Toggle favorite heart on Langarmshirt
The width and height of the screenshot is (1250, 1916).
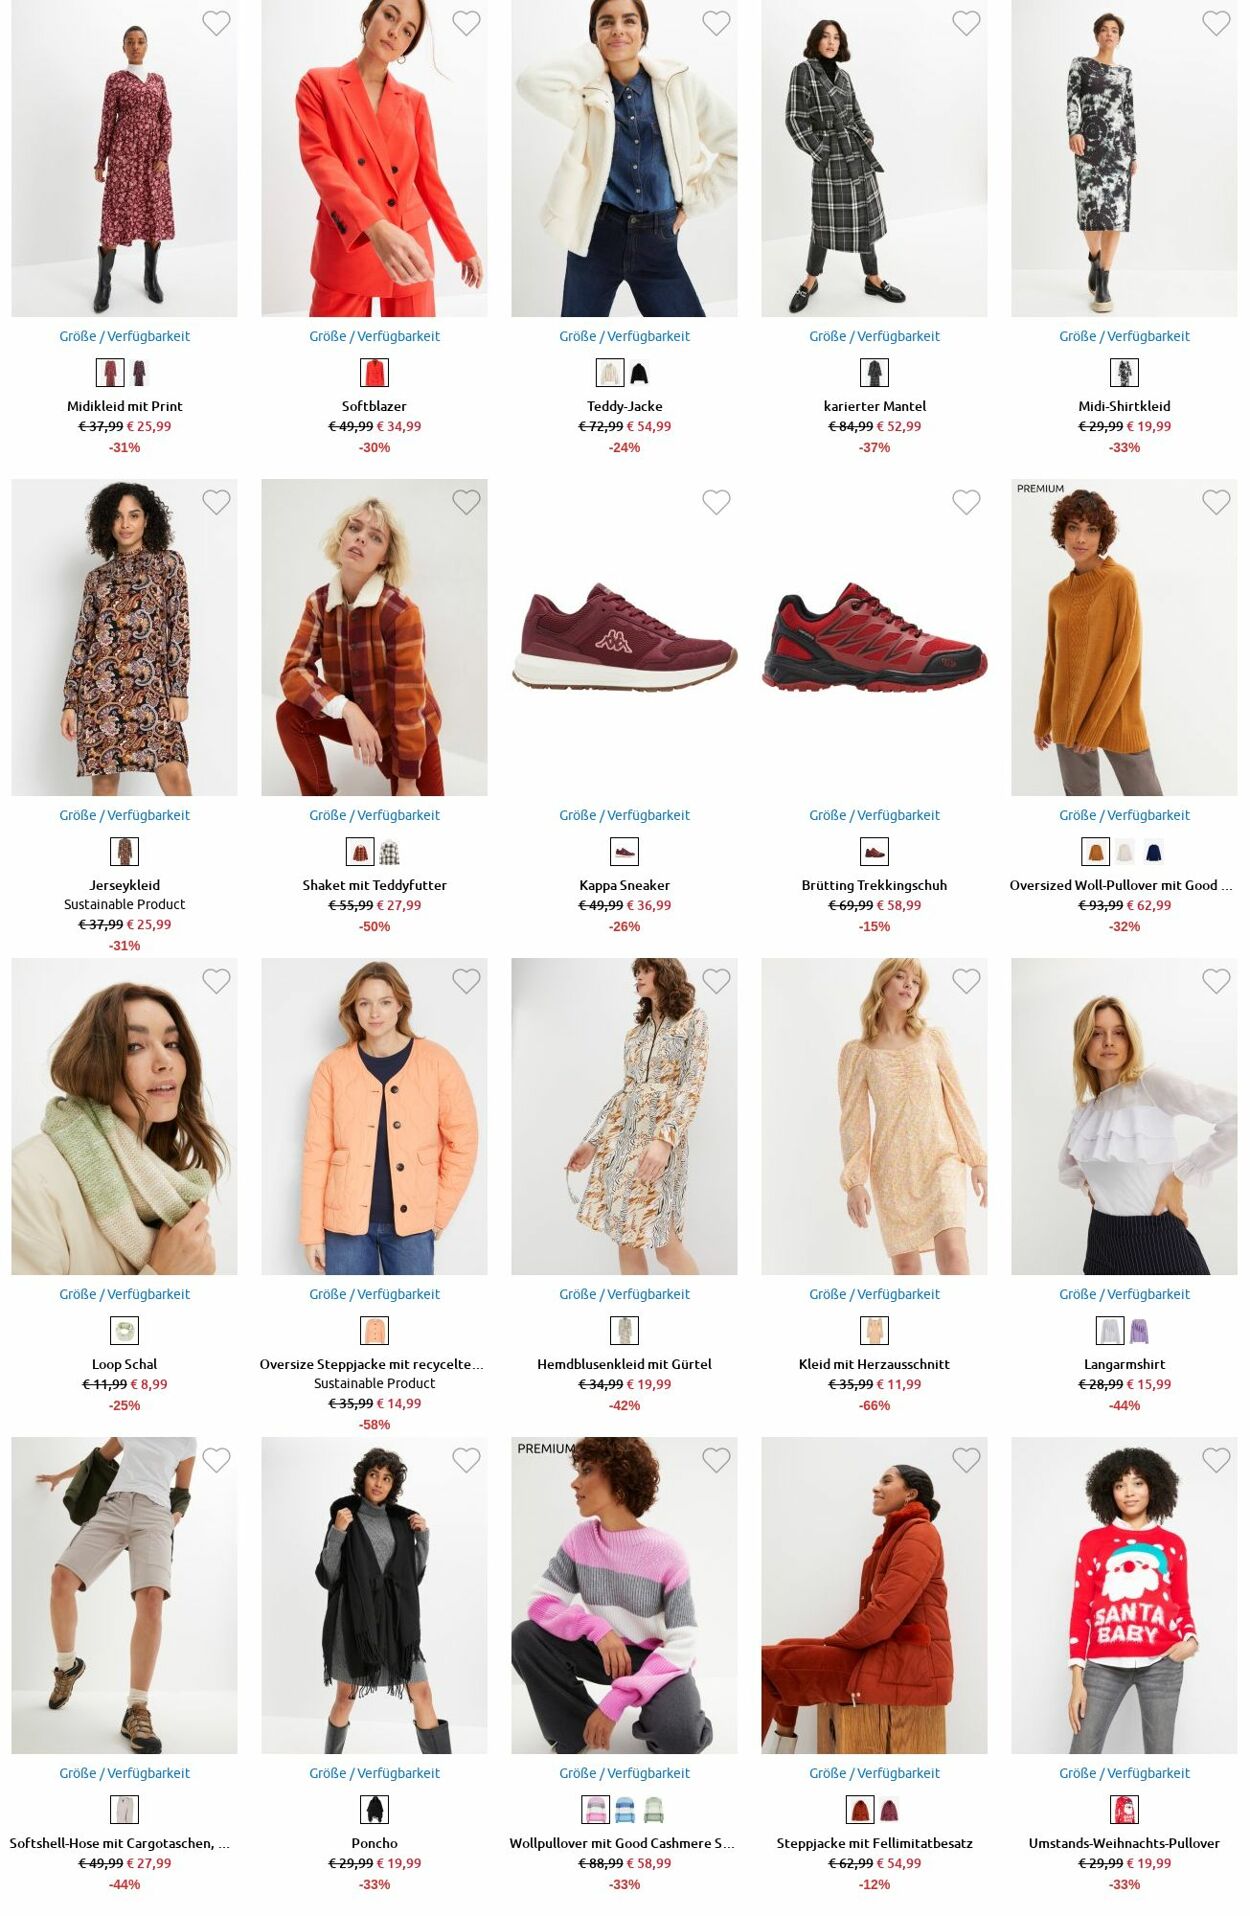[1216, 981]
